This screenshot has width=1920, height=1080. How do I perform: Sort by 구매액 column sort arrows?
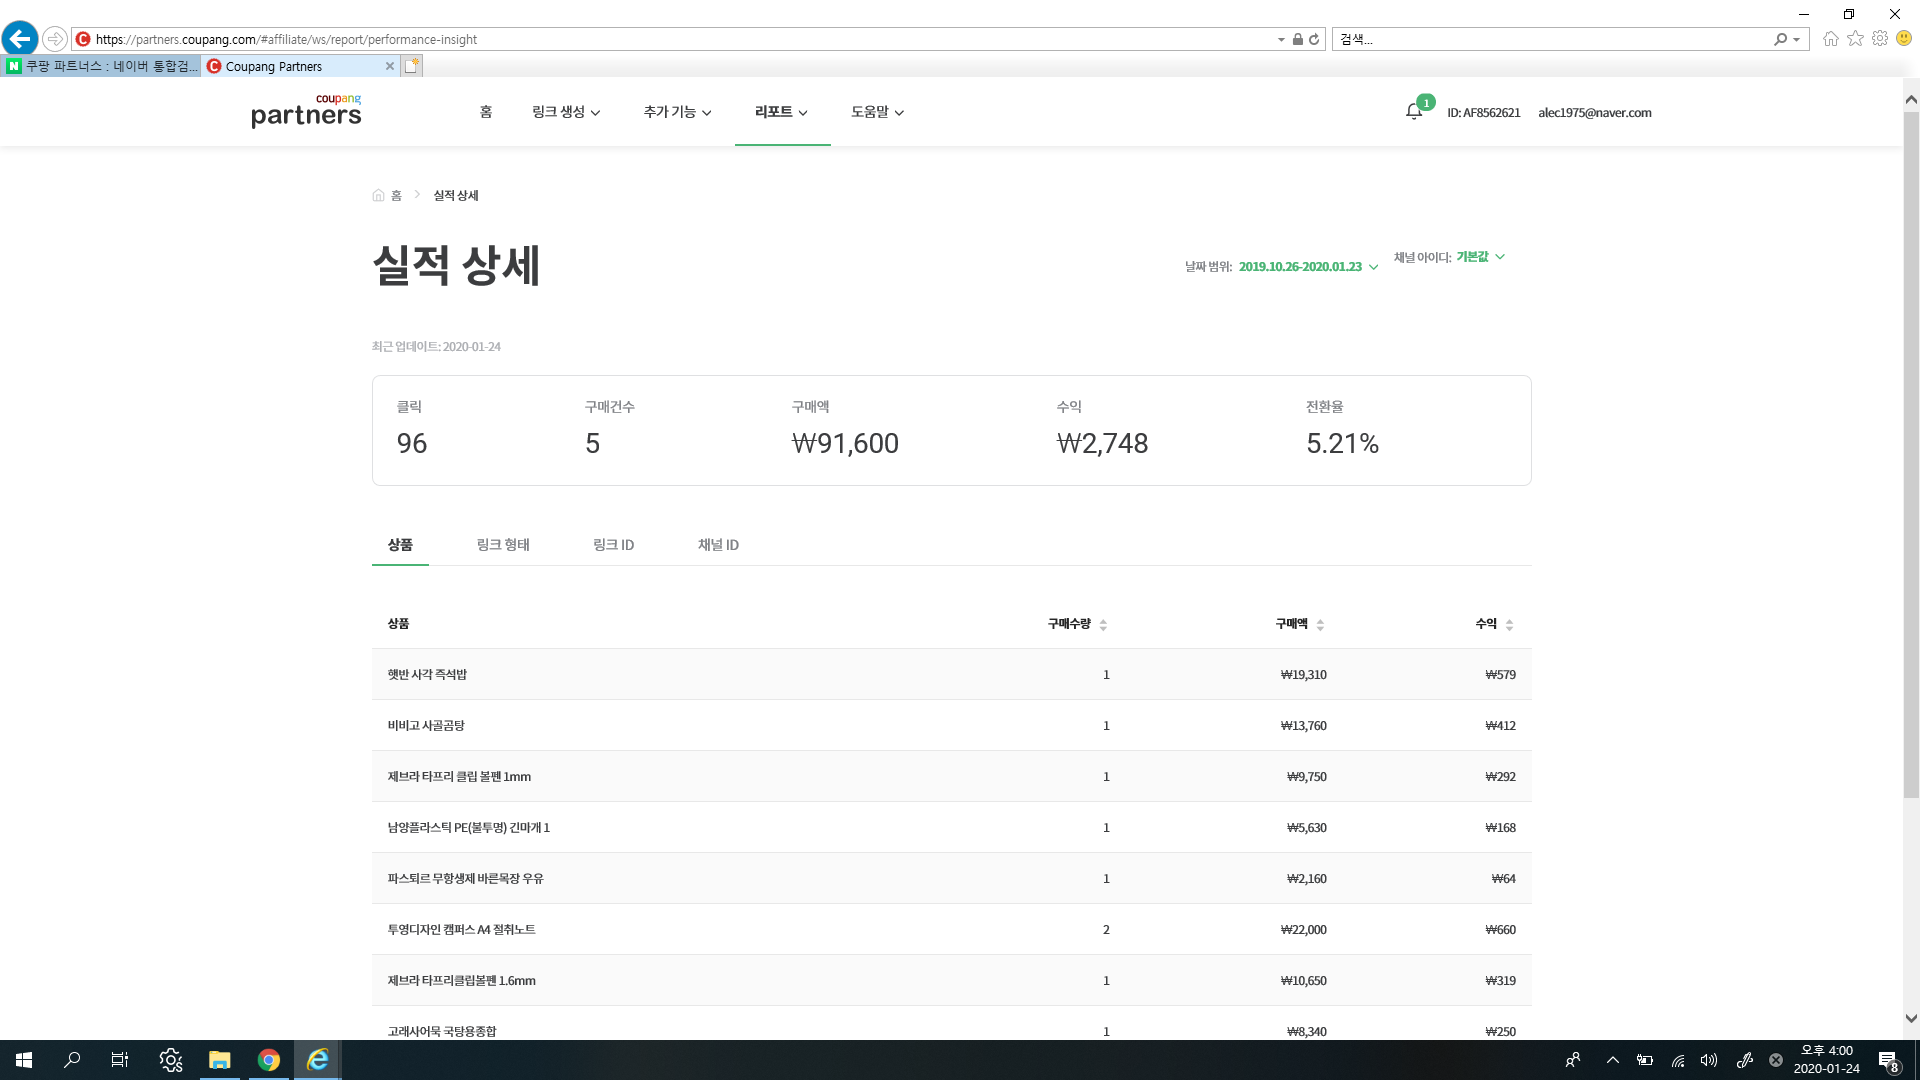(1320, 624)
